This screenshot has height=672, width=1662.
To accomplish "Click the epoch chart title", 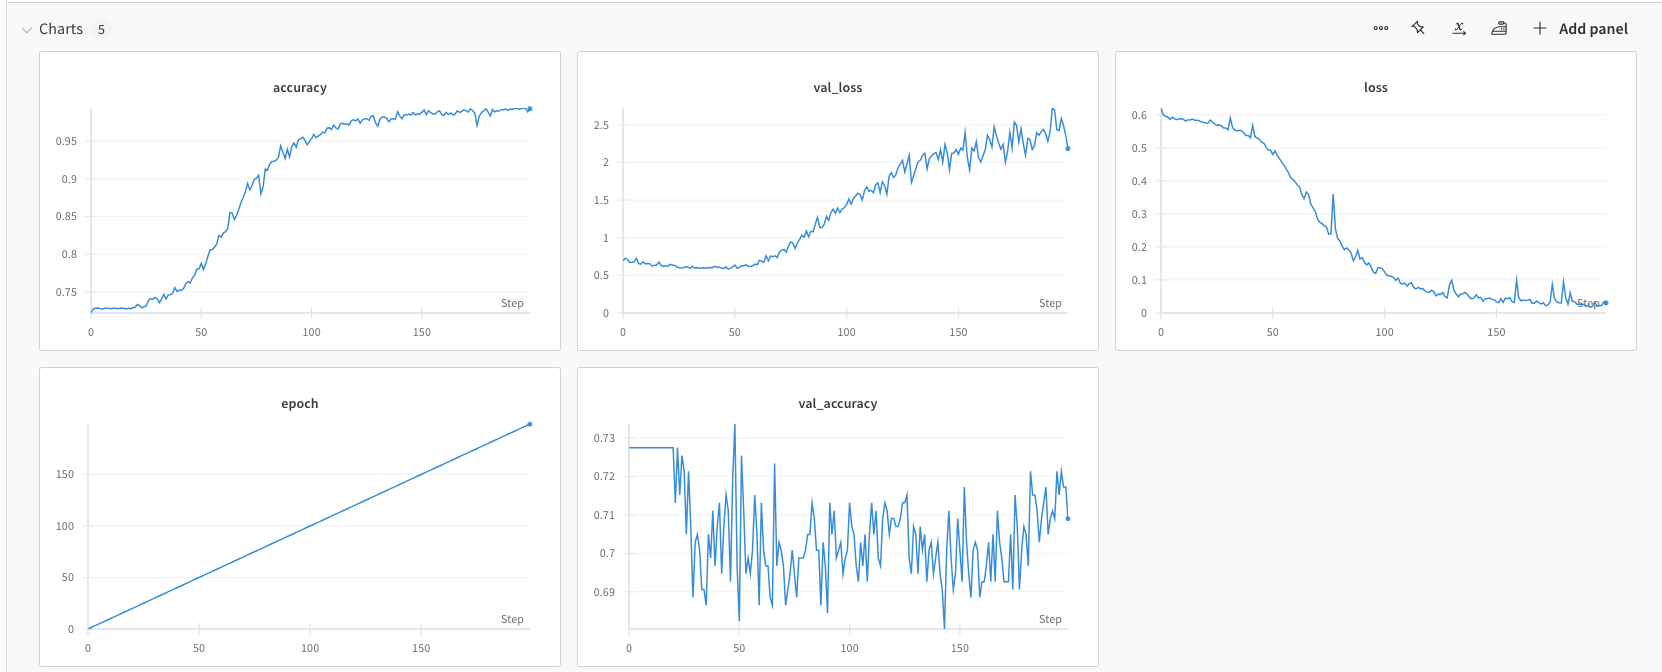I will pyautogui.click(x=300, y=404).
